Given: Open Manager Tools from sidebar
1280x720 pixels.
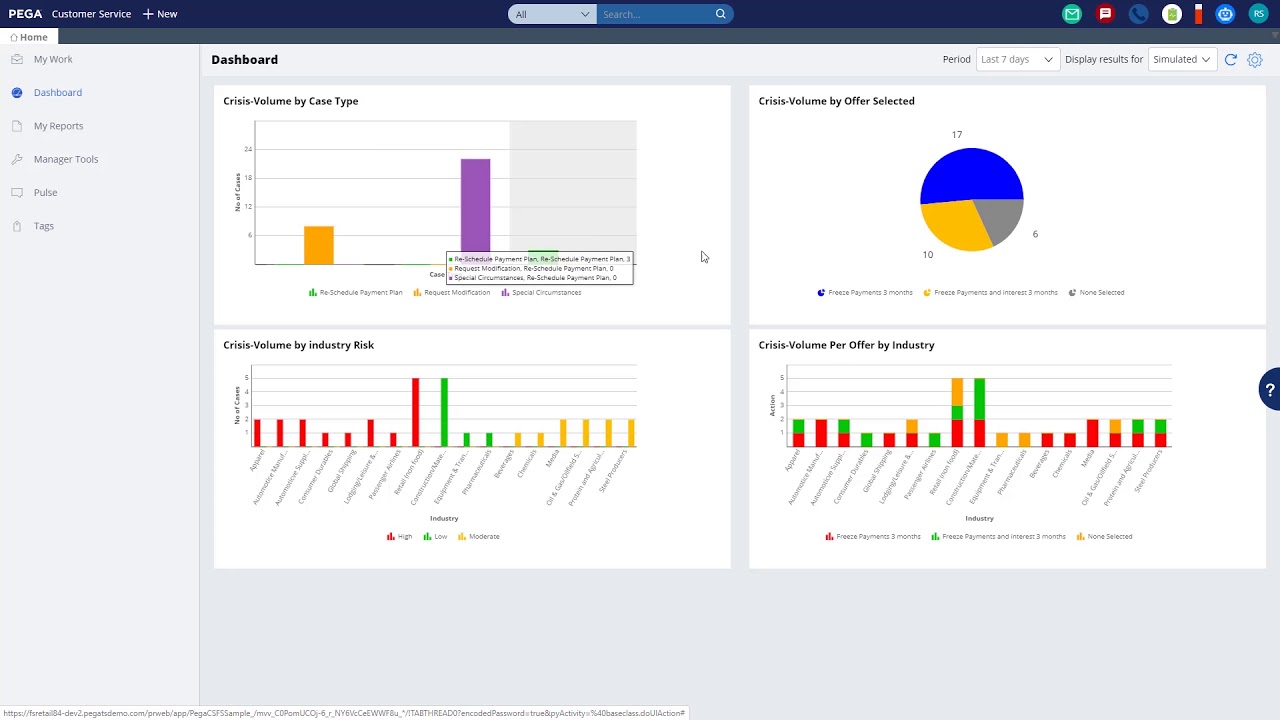Looking at the screenshot, I should click(66, 159).
